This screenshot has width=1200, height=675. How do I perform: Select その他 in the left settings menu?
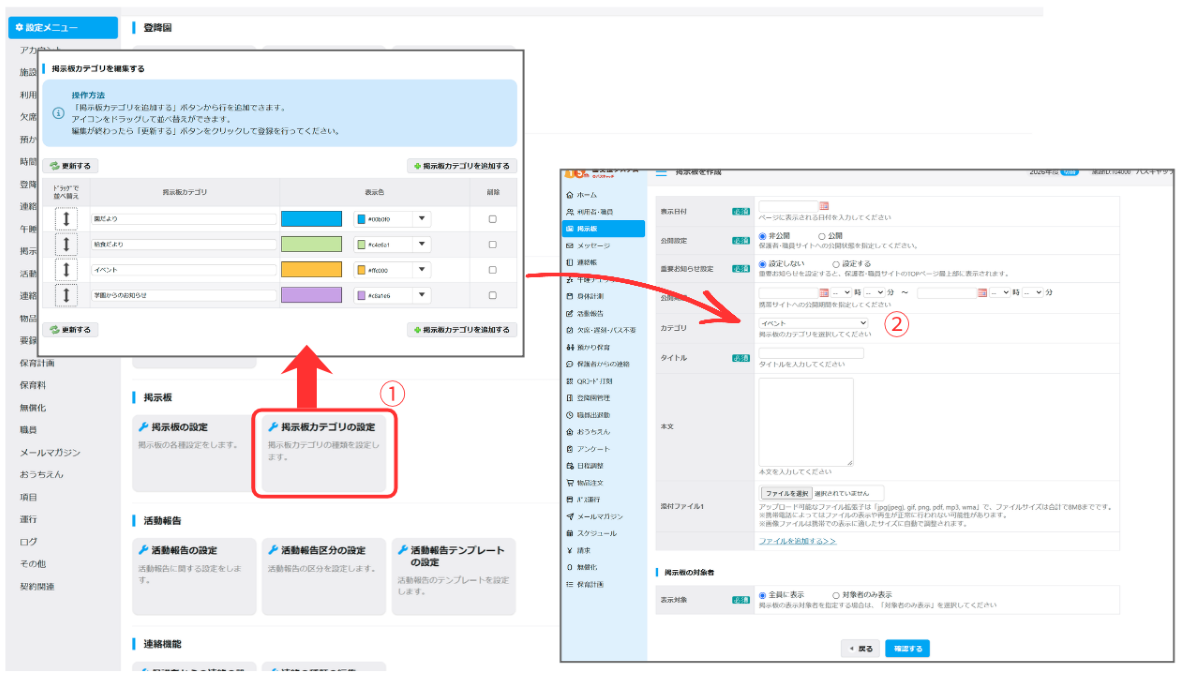tap(33, 563)
